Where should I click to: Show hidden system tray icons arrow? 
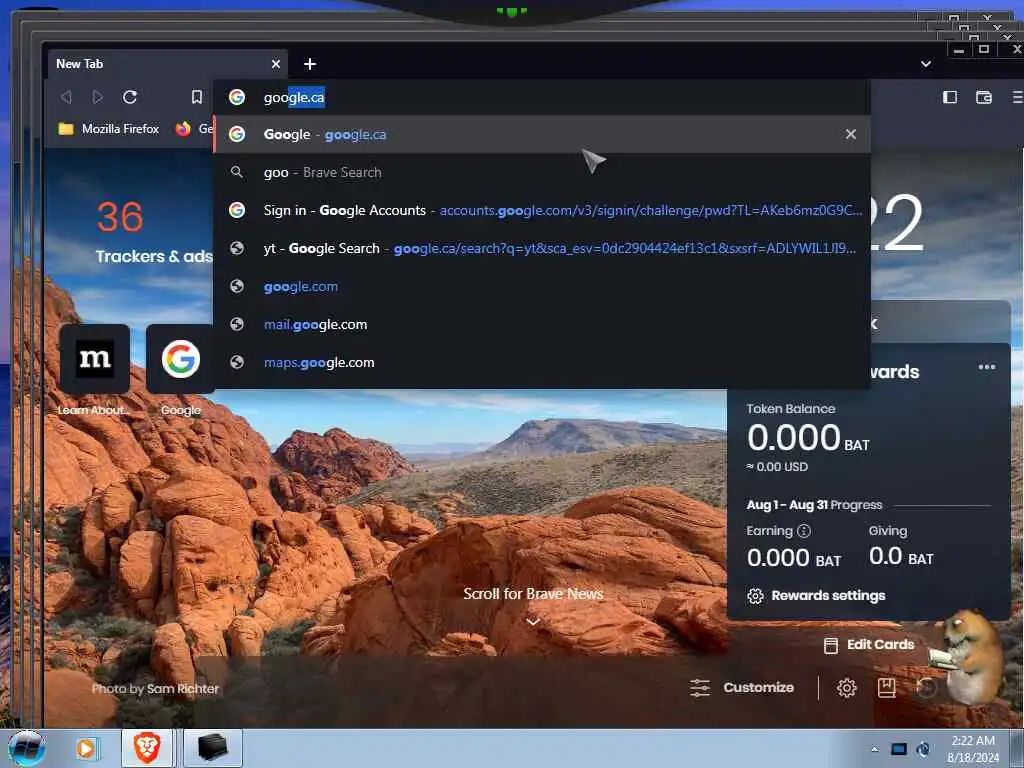pyautogui.click(x=874, y=750)
